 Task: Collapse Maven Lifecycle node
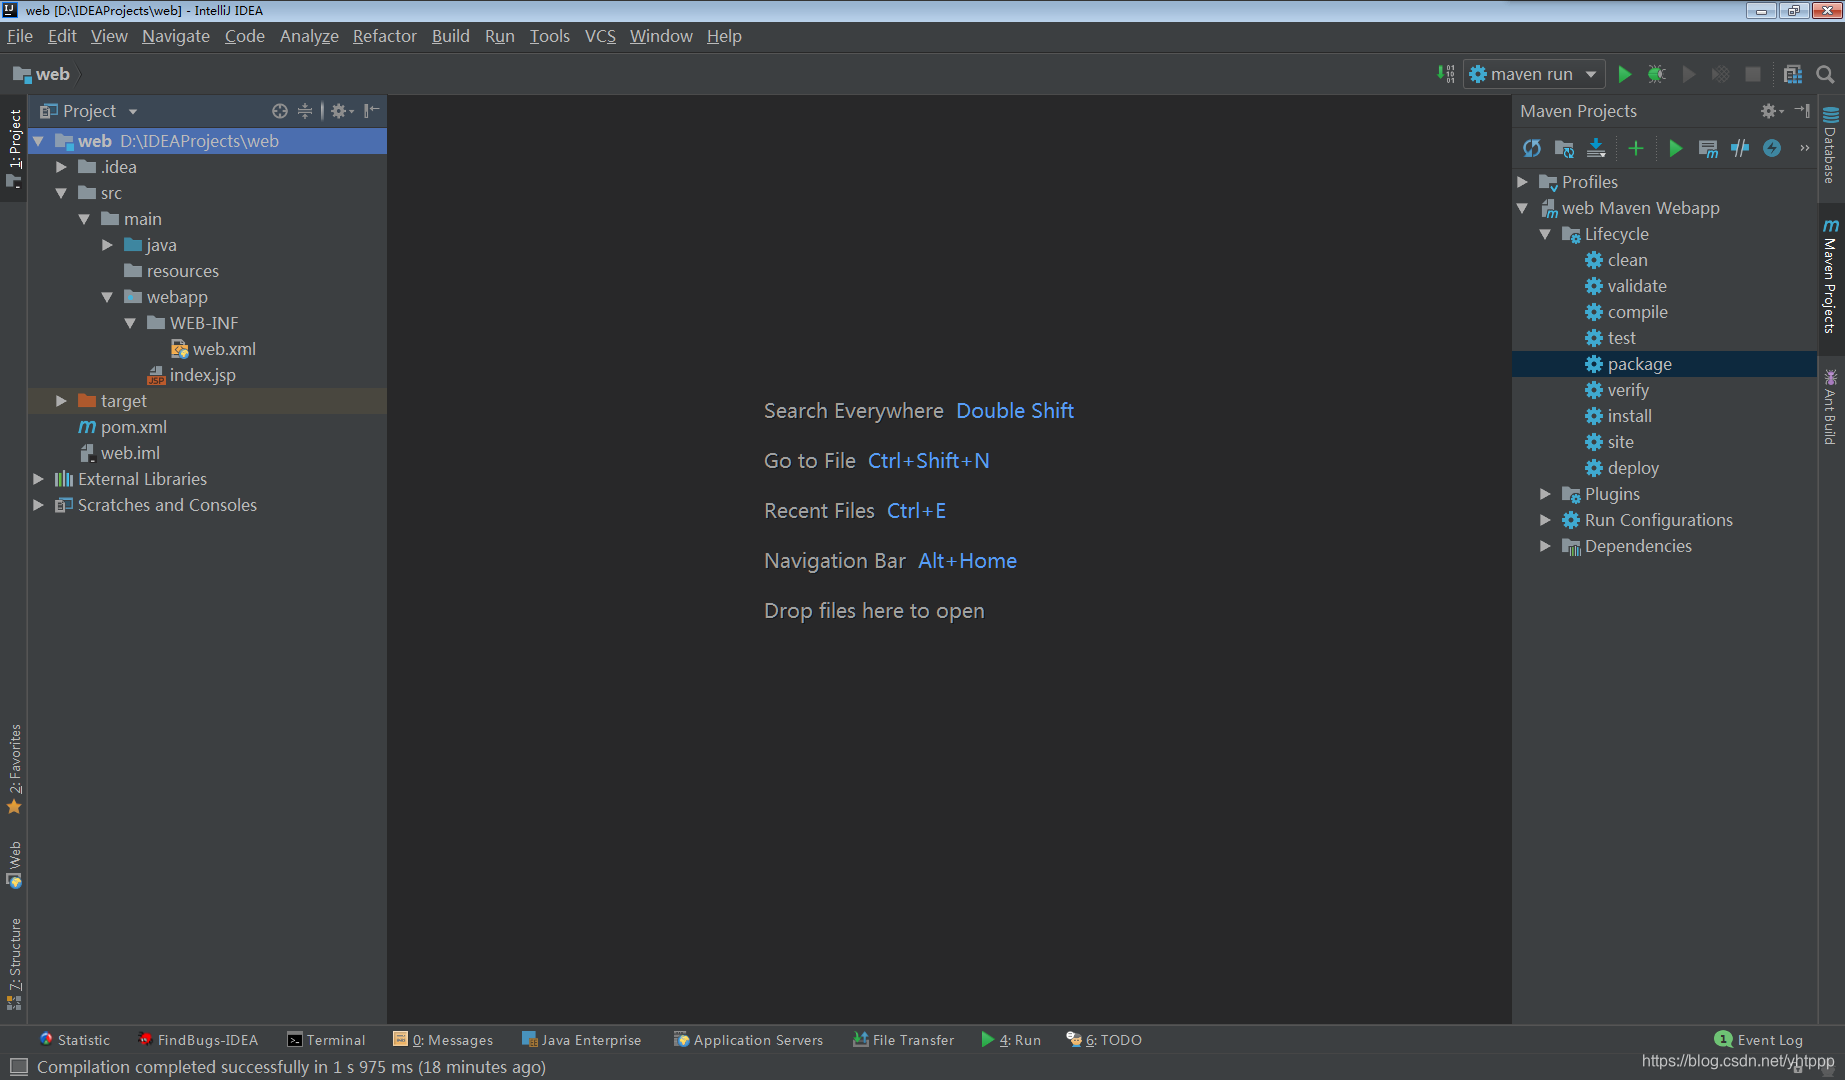pyautogui.click(x=1546, y=234)
